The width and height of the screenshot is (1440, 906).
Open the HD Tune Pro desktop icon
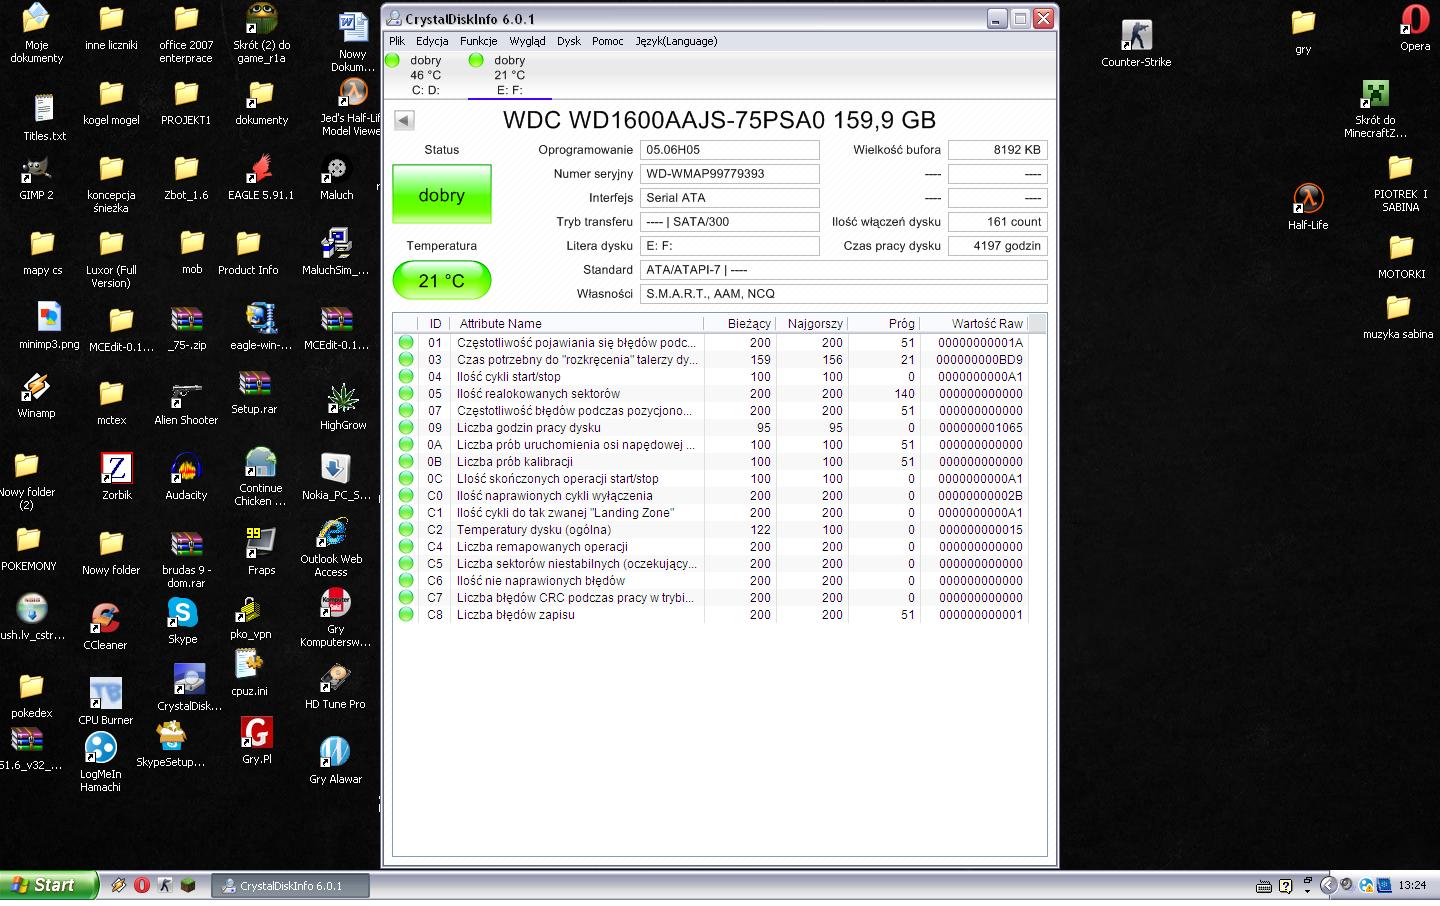[335, 686]
